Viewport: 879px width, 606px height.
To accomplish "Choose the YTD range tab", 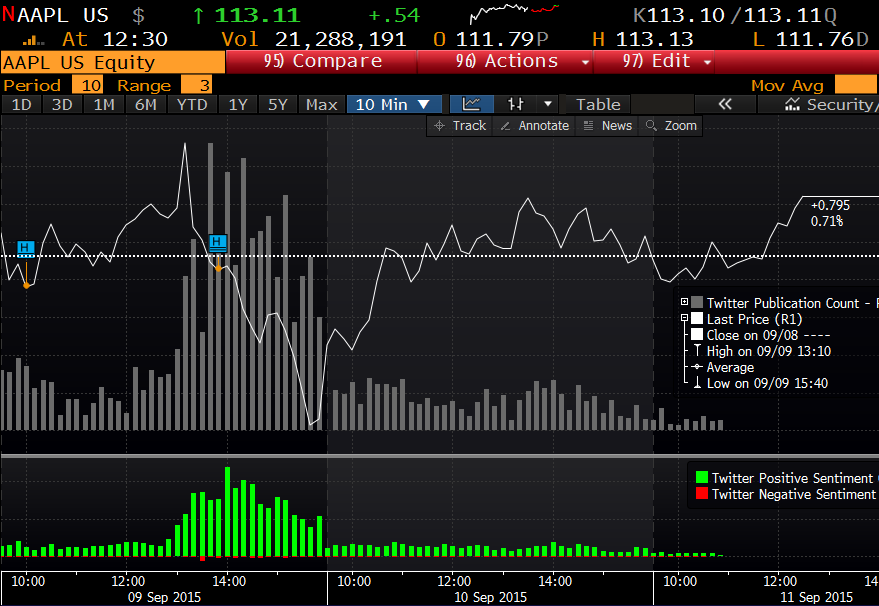I will (192, 104).
